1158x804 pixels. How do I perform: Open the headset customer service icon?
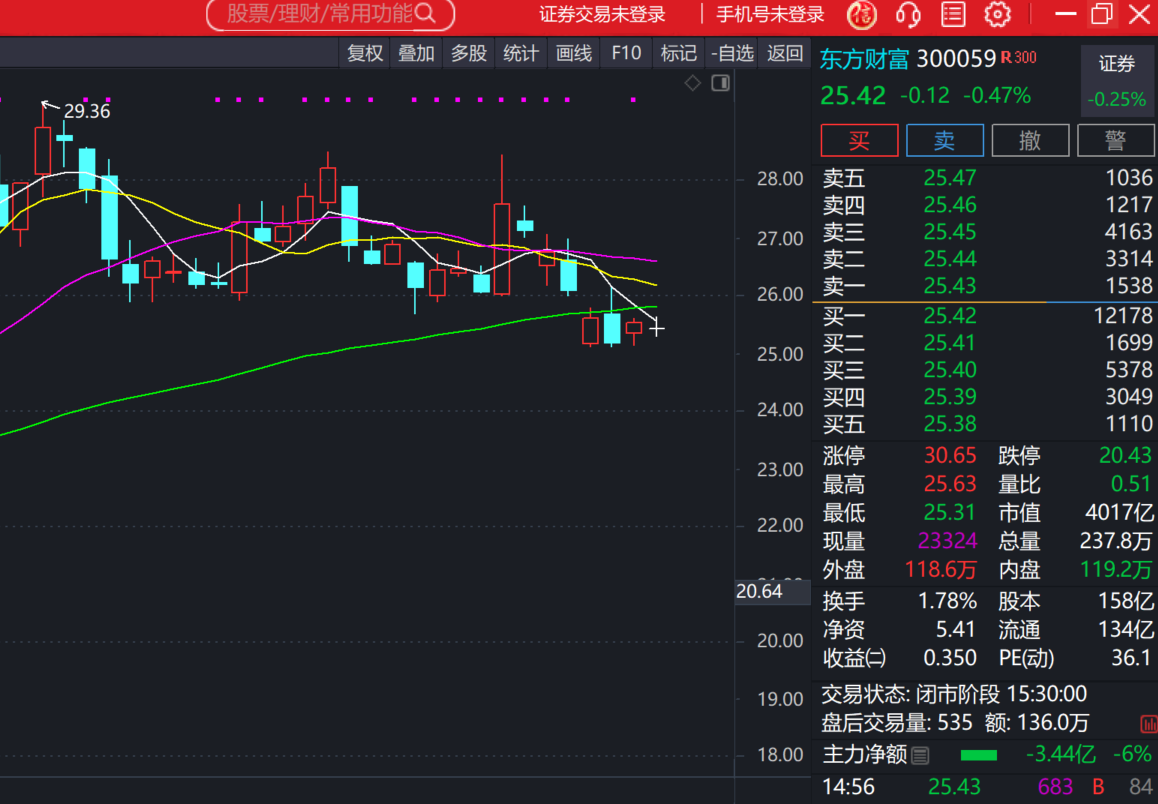pyautogui.click(x=908, y=15)
